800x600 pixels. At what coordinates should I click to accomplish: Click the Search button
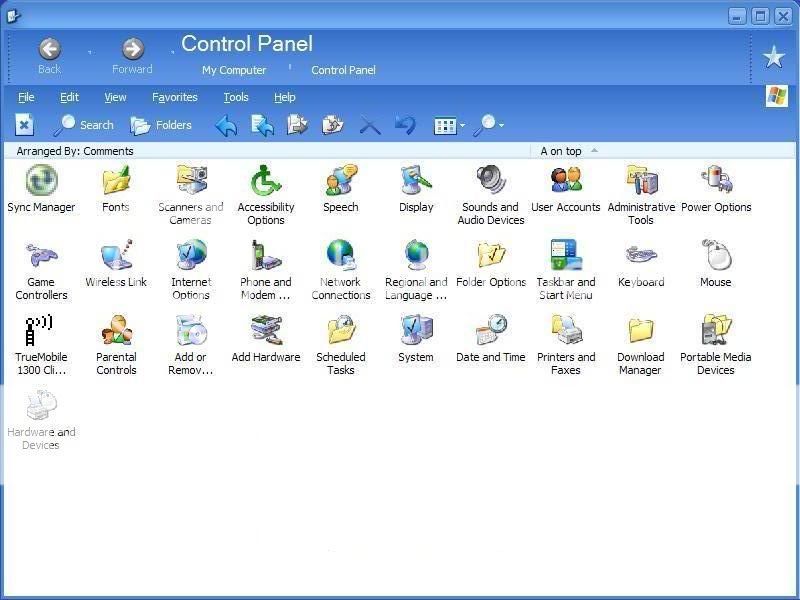(84, 125)
